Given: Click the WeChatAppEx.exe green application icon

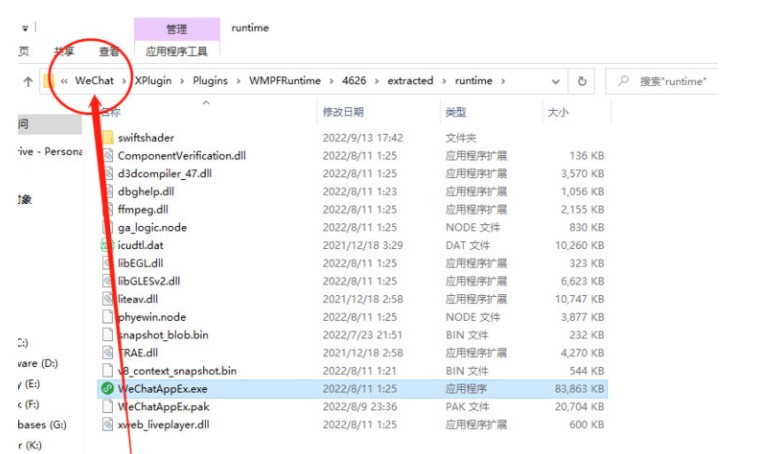Looking at the screenshot, I should click(x=107, y=389).
